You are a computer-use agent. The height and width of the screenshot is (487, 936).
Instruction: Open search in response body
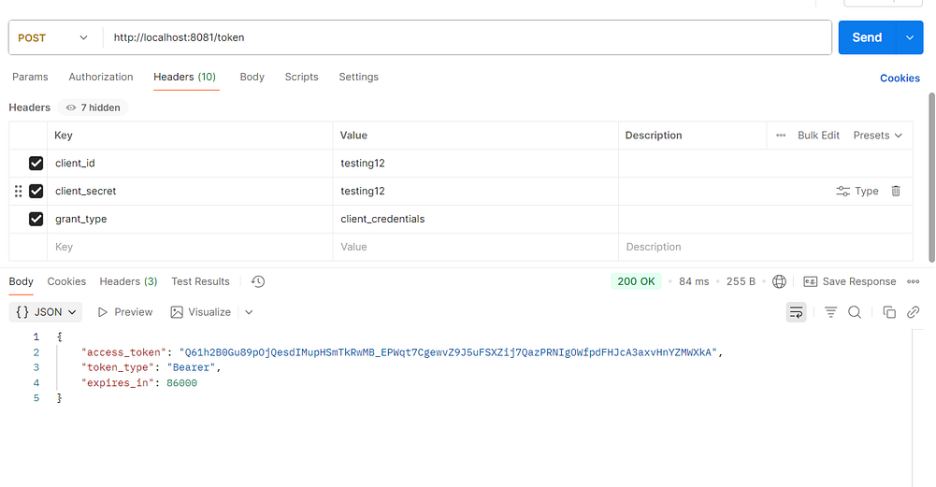[x=855, y=312]
